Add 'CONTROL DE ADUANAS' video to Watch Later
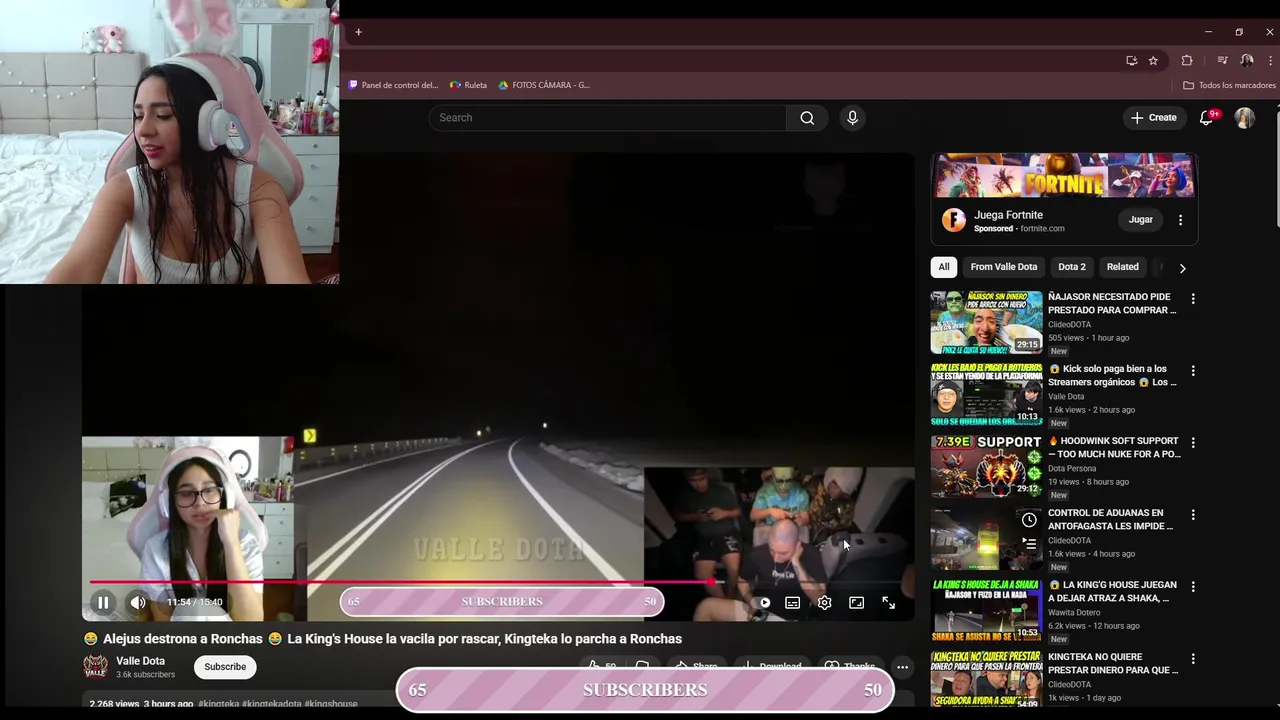Screen dimensions: 1280x720 click(1029, 520)
